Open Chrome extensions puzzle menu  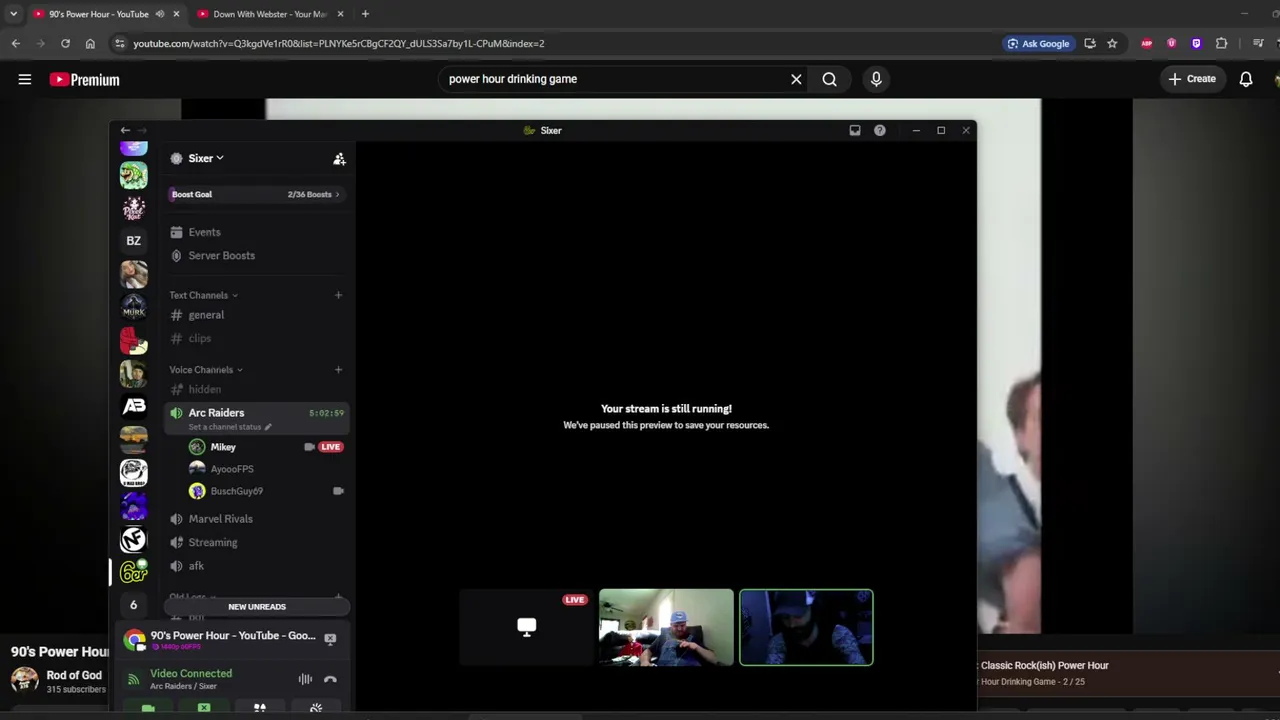pyautogui.click(x=1221, y=43)
